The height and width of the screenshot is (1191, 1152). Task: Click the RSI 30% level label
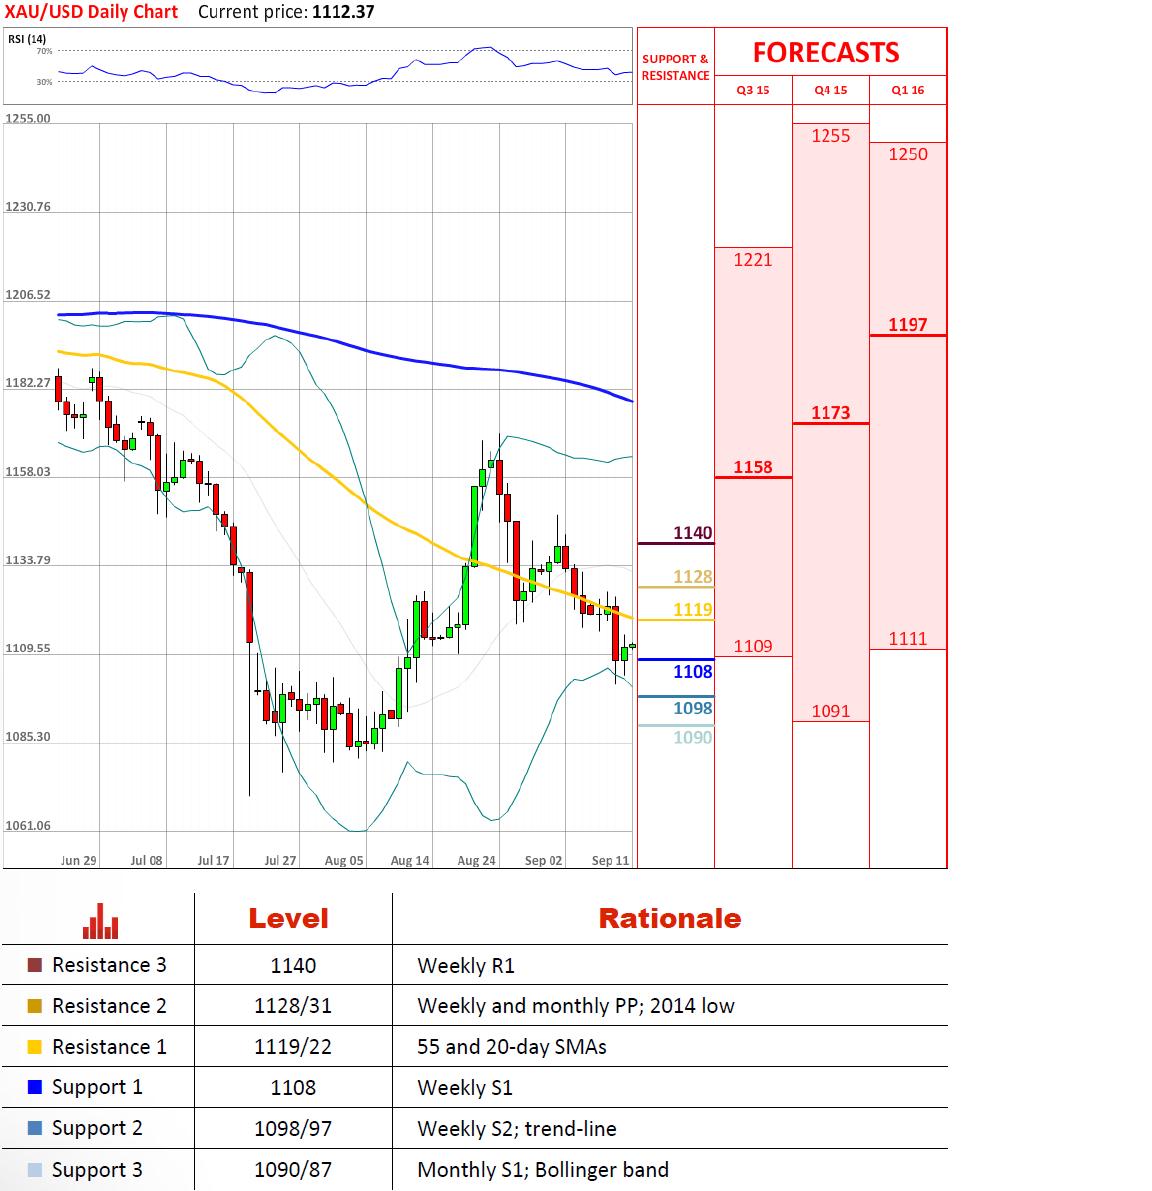tap(45, 82)
